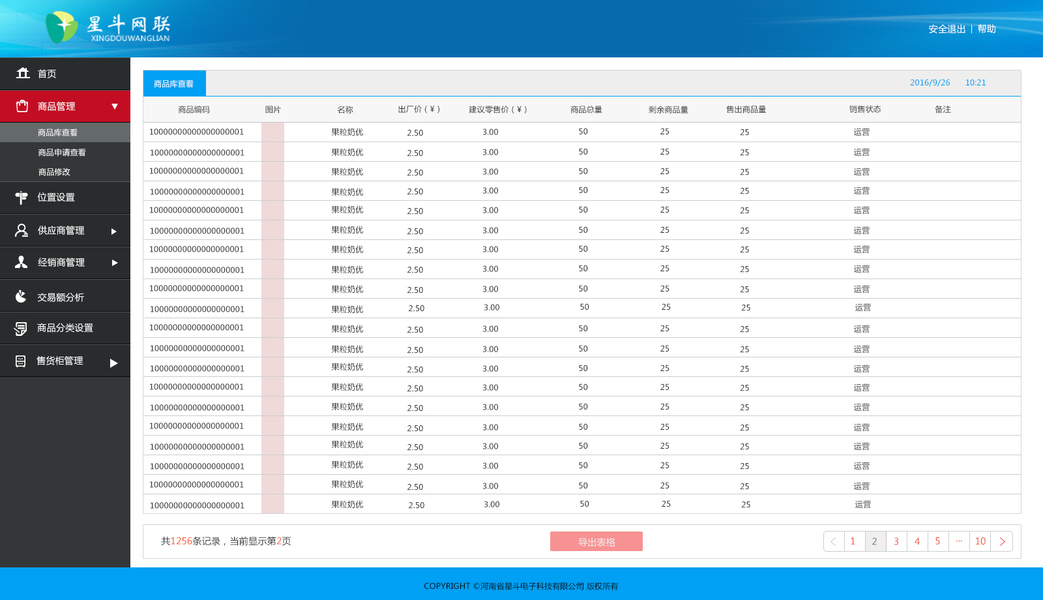The width and height of the screenshot is (1043, 600).
Task: Select the 商品库查看 tab
Action: pos(174,83)
